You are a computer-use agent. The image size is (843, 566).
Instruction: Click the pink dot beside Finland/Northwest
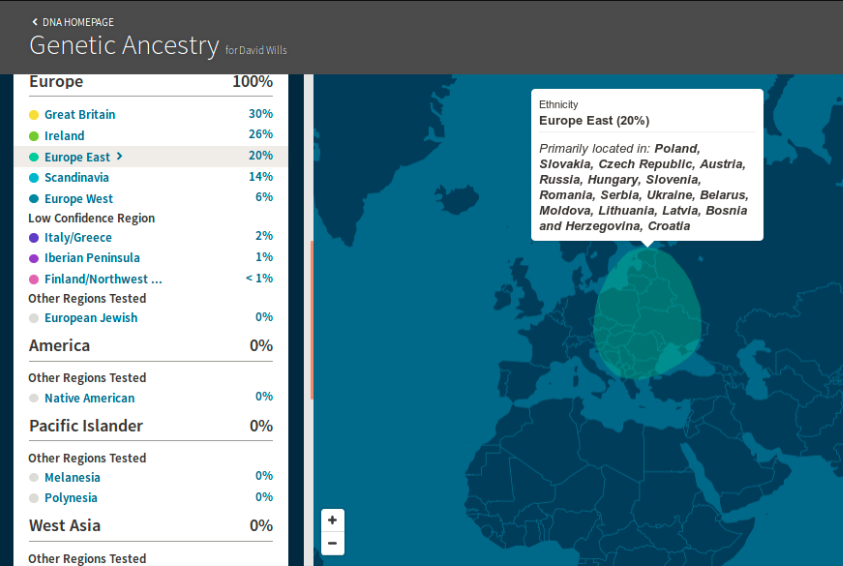pyautogui.click(x=34, y=280)
